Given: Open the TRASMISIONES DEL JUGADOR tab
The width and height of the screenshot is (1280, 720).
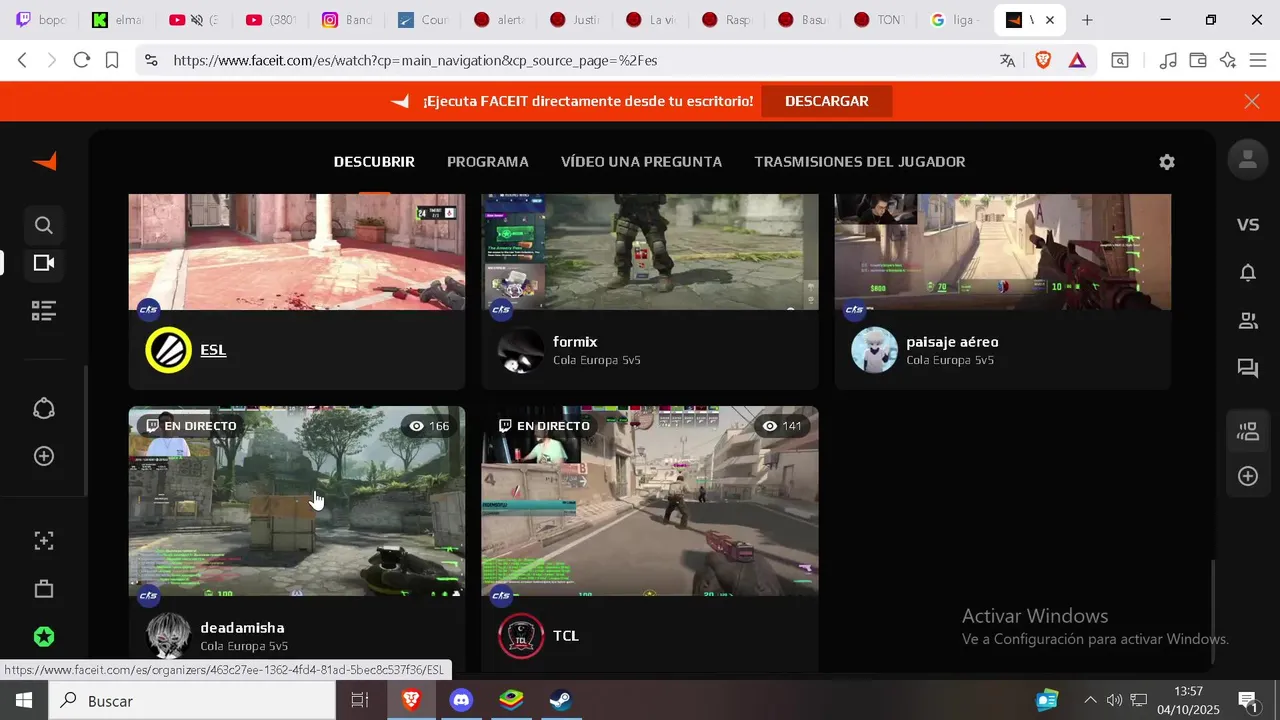Looking at the screenshot, I should point(860,162).
